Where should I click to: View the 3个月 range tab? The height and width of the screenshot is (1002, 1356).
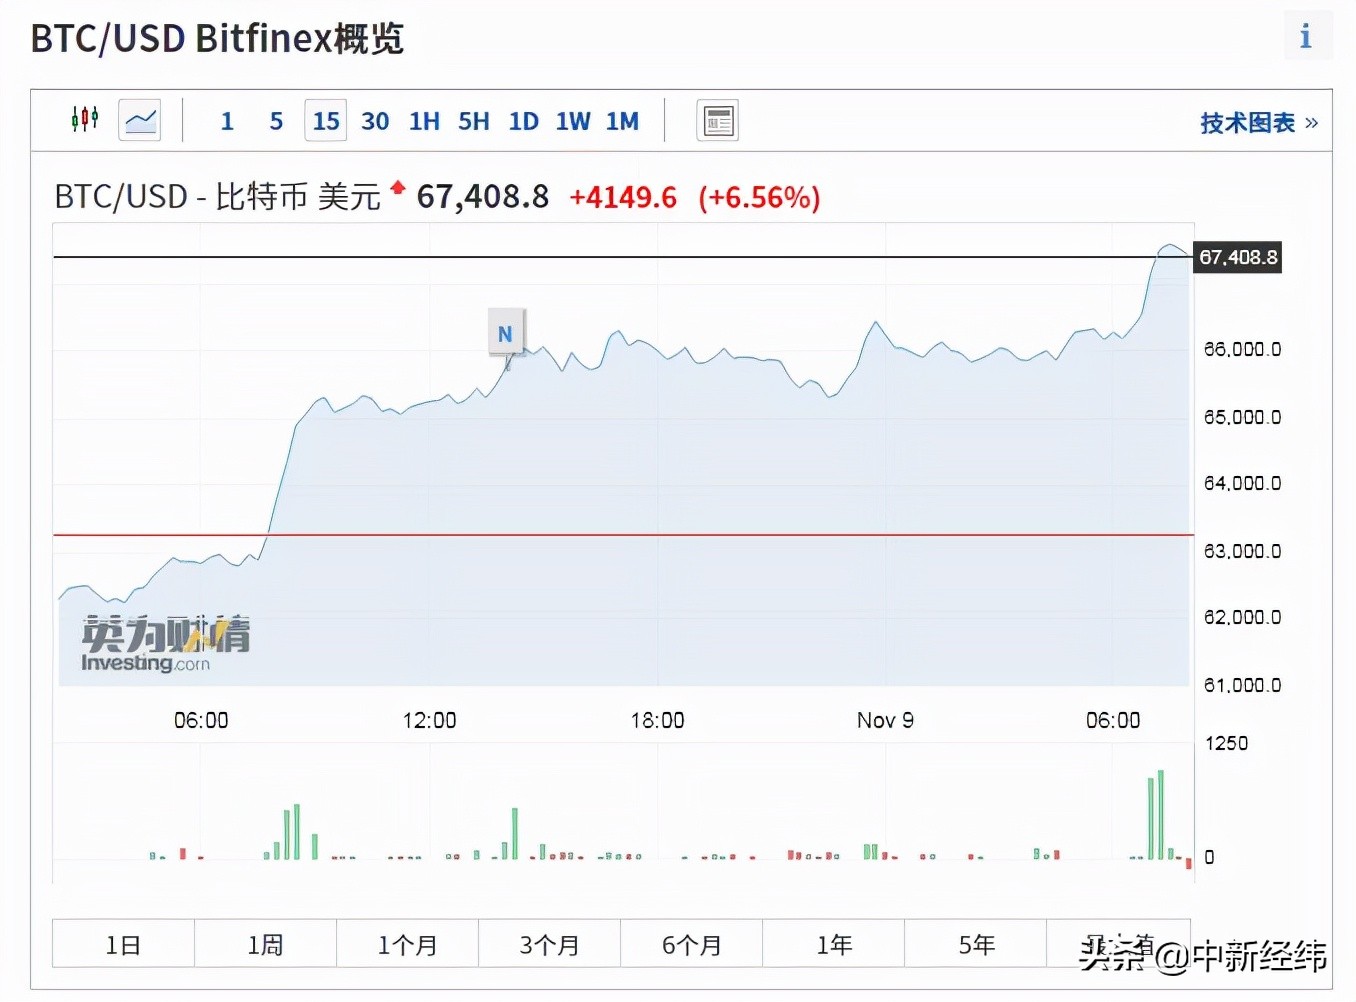pyautogui.click(x=549, y=943)
